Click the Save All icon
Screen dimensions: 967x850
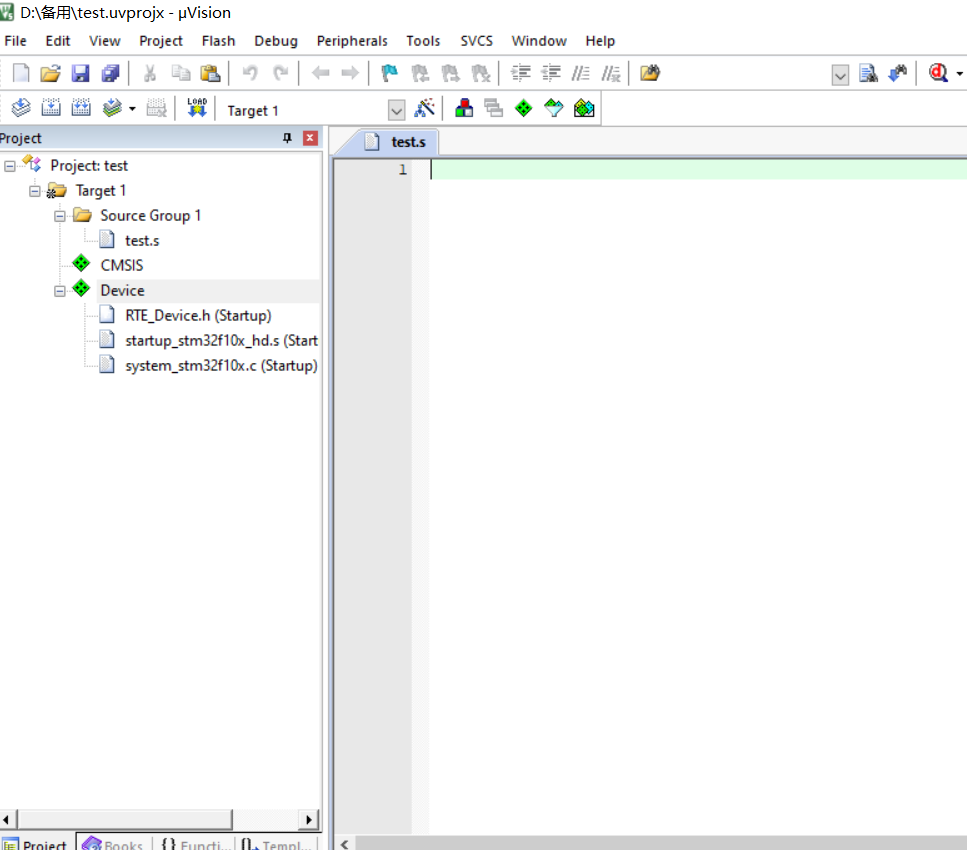pos(111,73)
